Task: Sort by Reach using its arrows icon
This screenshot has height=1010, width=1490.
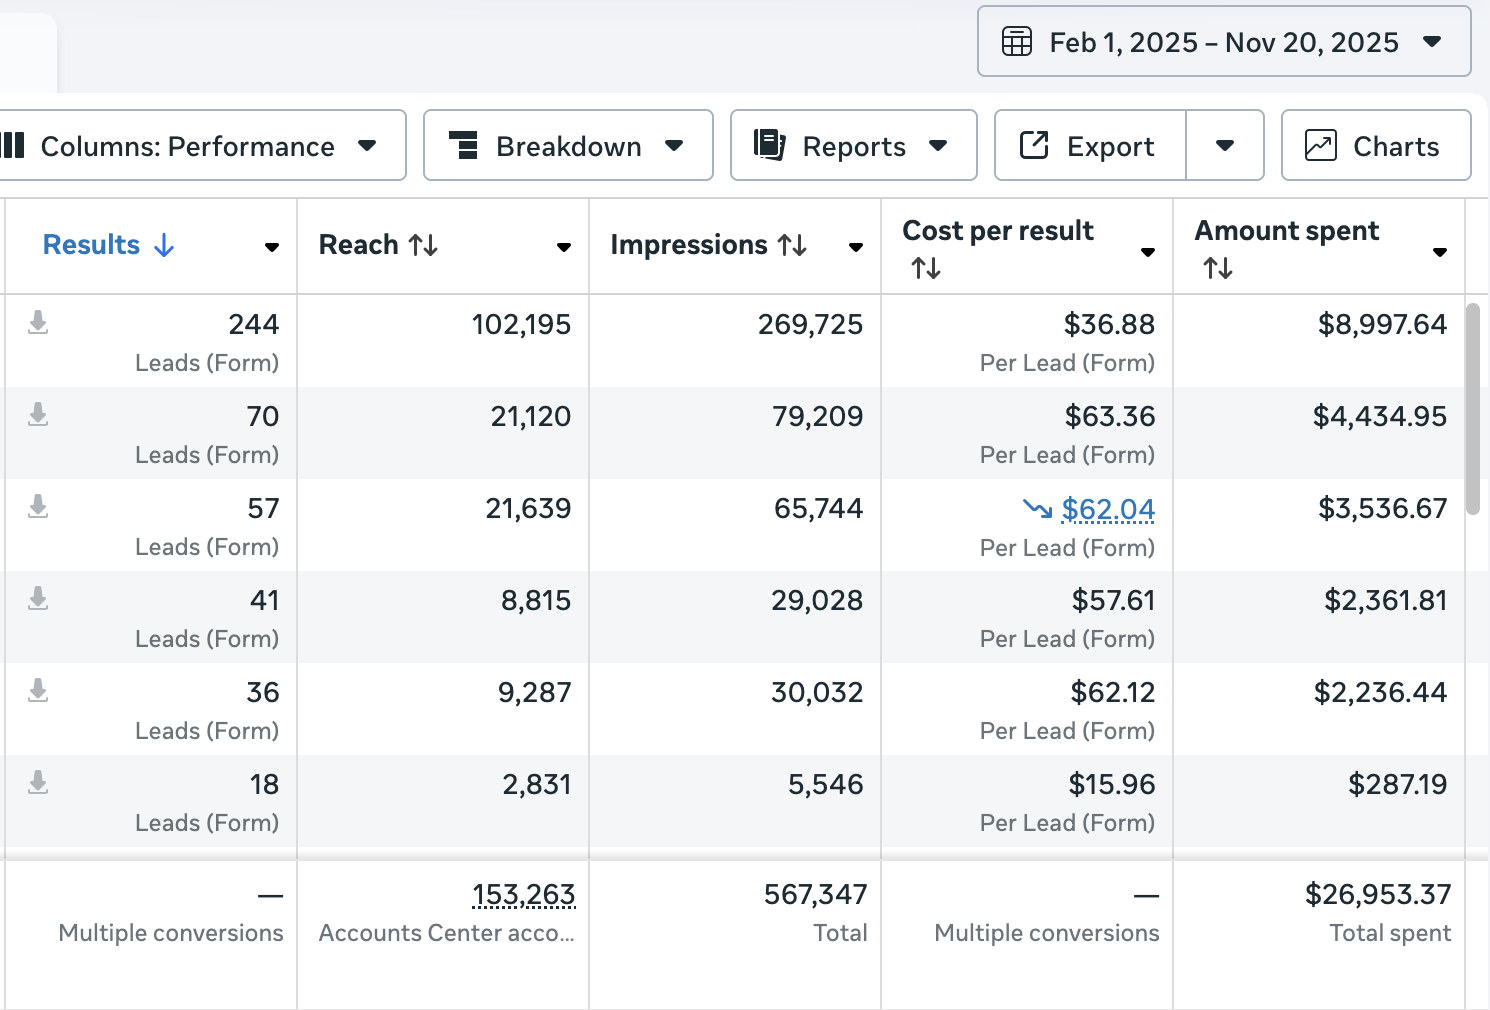Action: (423, 245)
